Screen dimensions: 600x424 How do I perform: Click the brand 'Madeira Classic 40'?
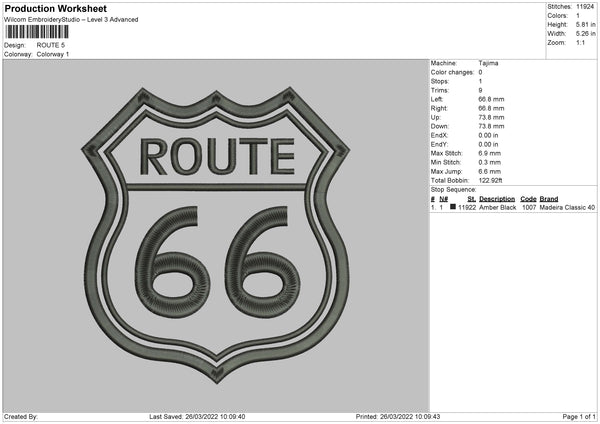[x=567, y=207]
